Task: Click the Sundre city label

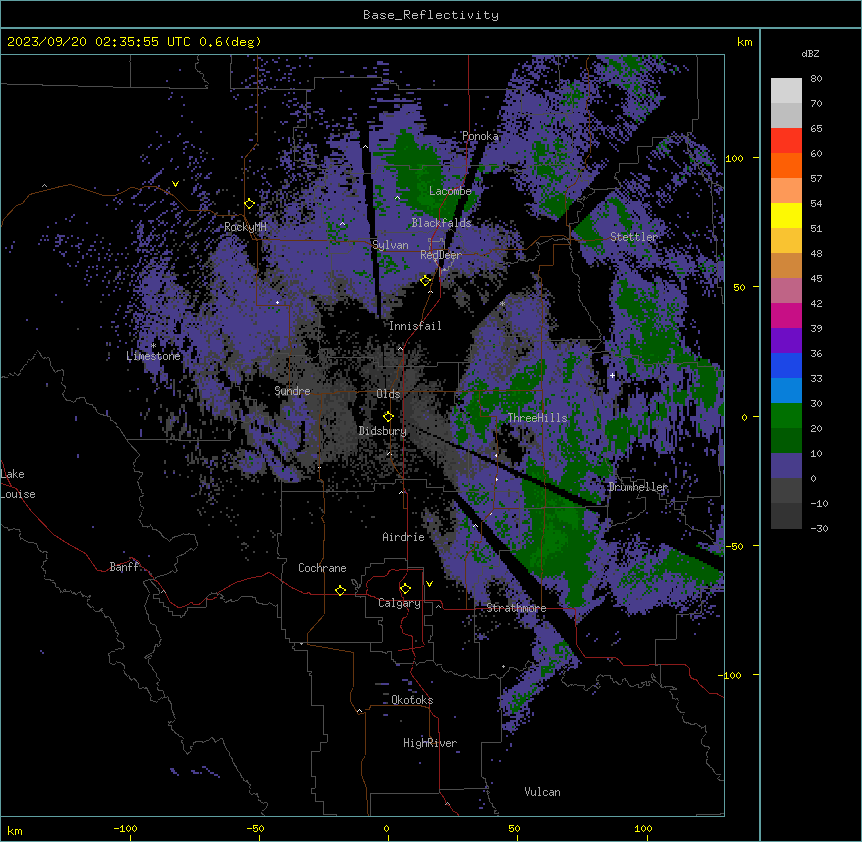Action: [x=292, y=391]
